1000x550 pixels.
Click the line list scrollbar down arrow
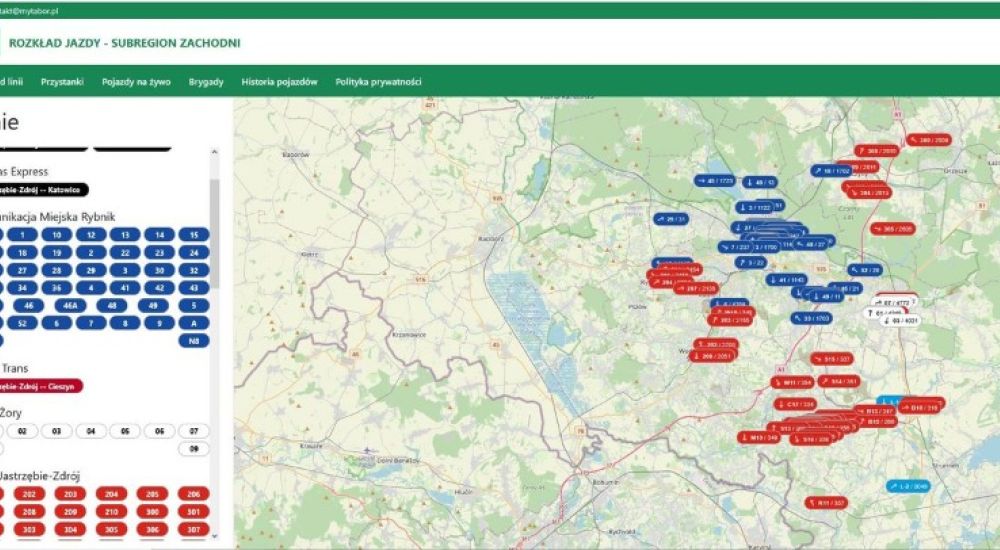click(214, 537)
